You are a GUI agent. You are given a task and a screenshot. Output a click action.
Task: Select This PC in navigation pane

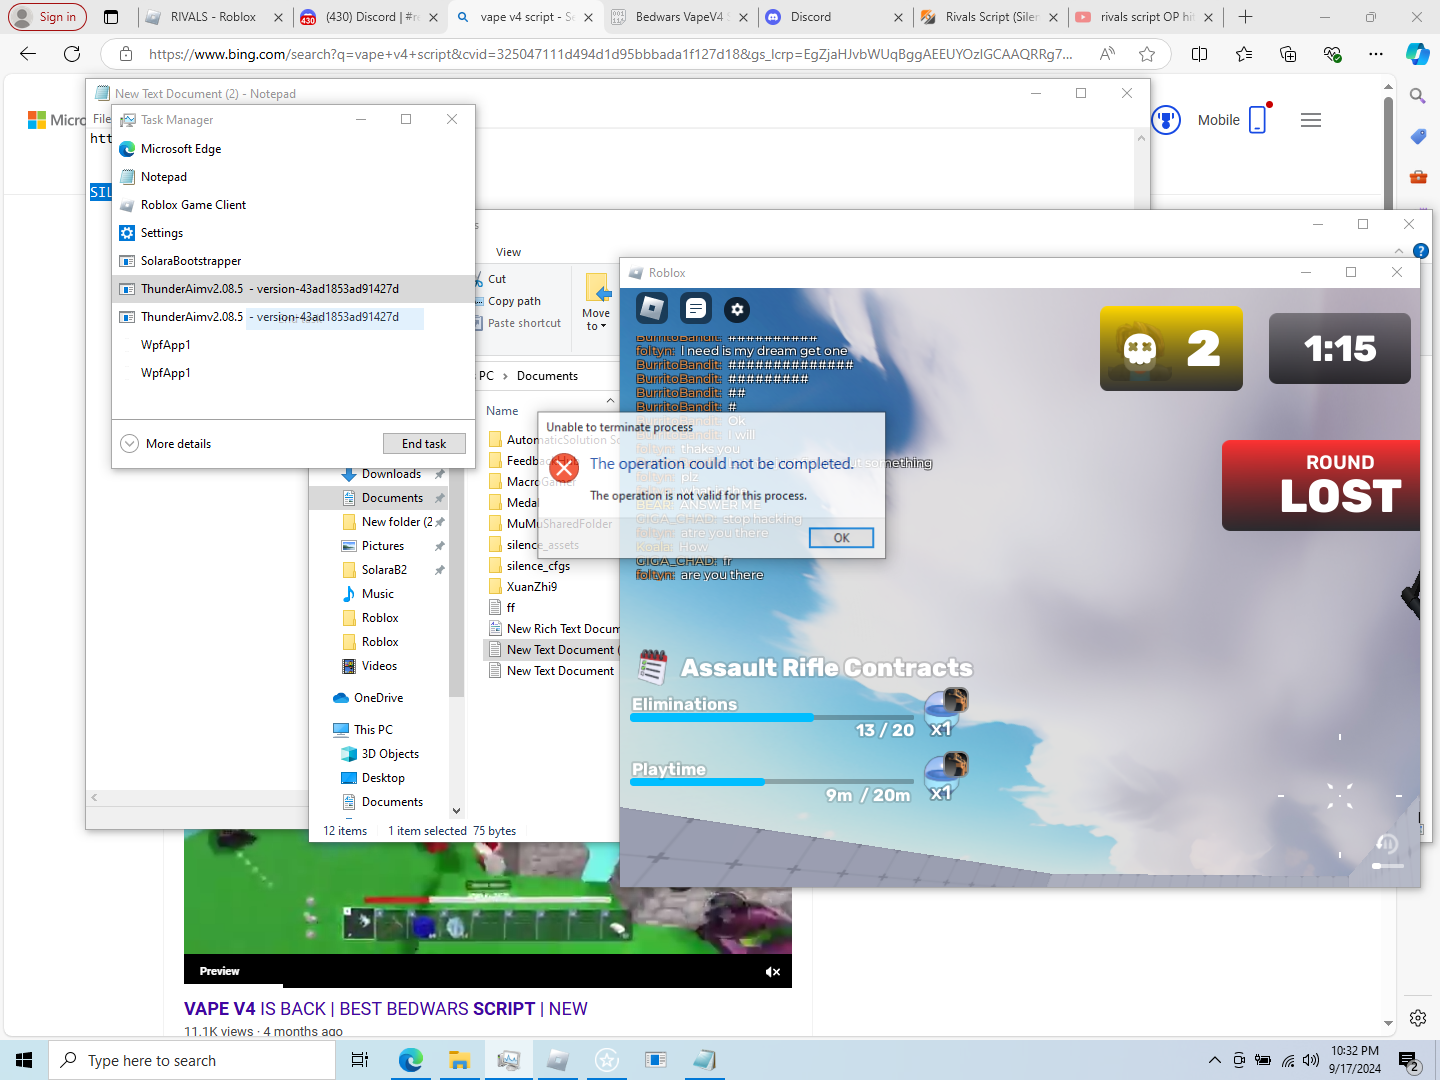coord(373,730)
